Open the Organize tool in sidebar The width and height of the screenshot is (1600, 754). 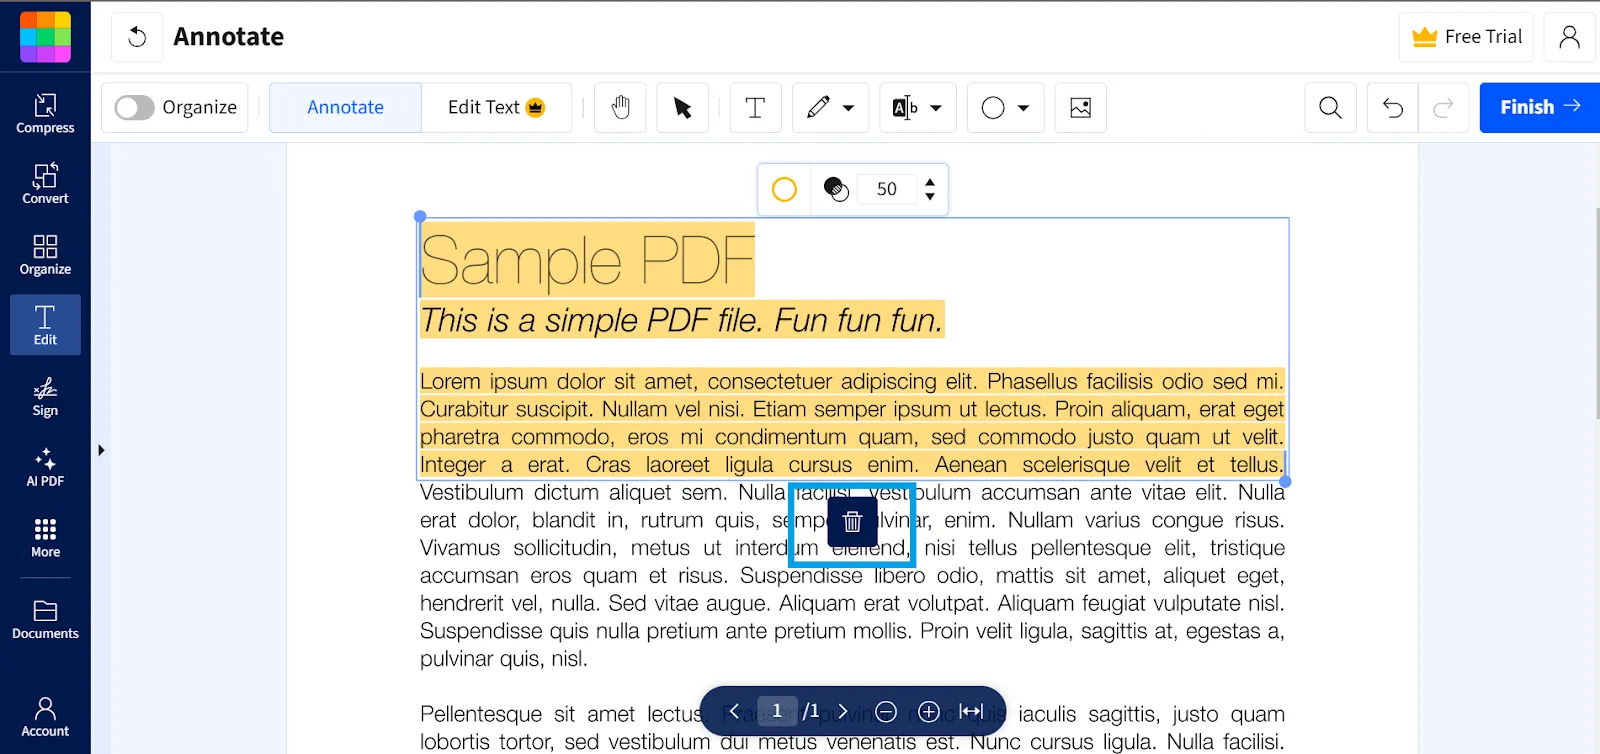point(45,255)
